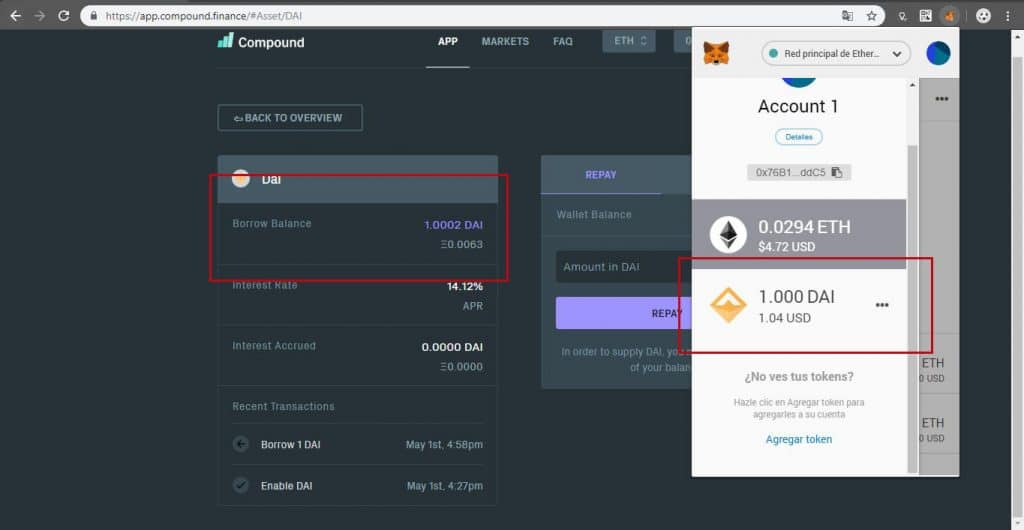
Task: Click the MetaMask popup scrollbar
Action: point(913,309)
